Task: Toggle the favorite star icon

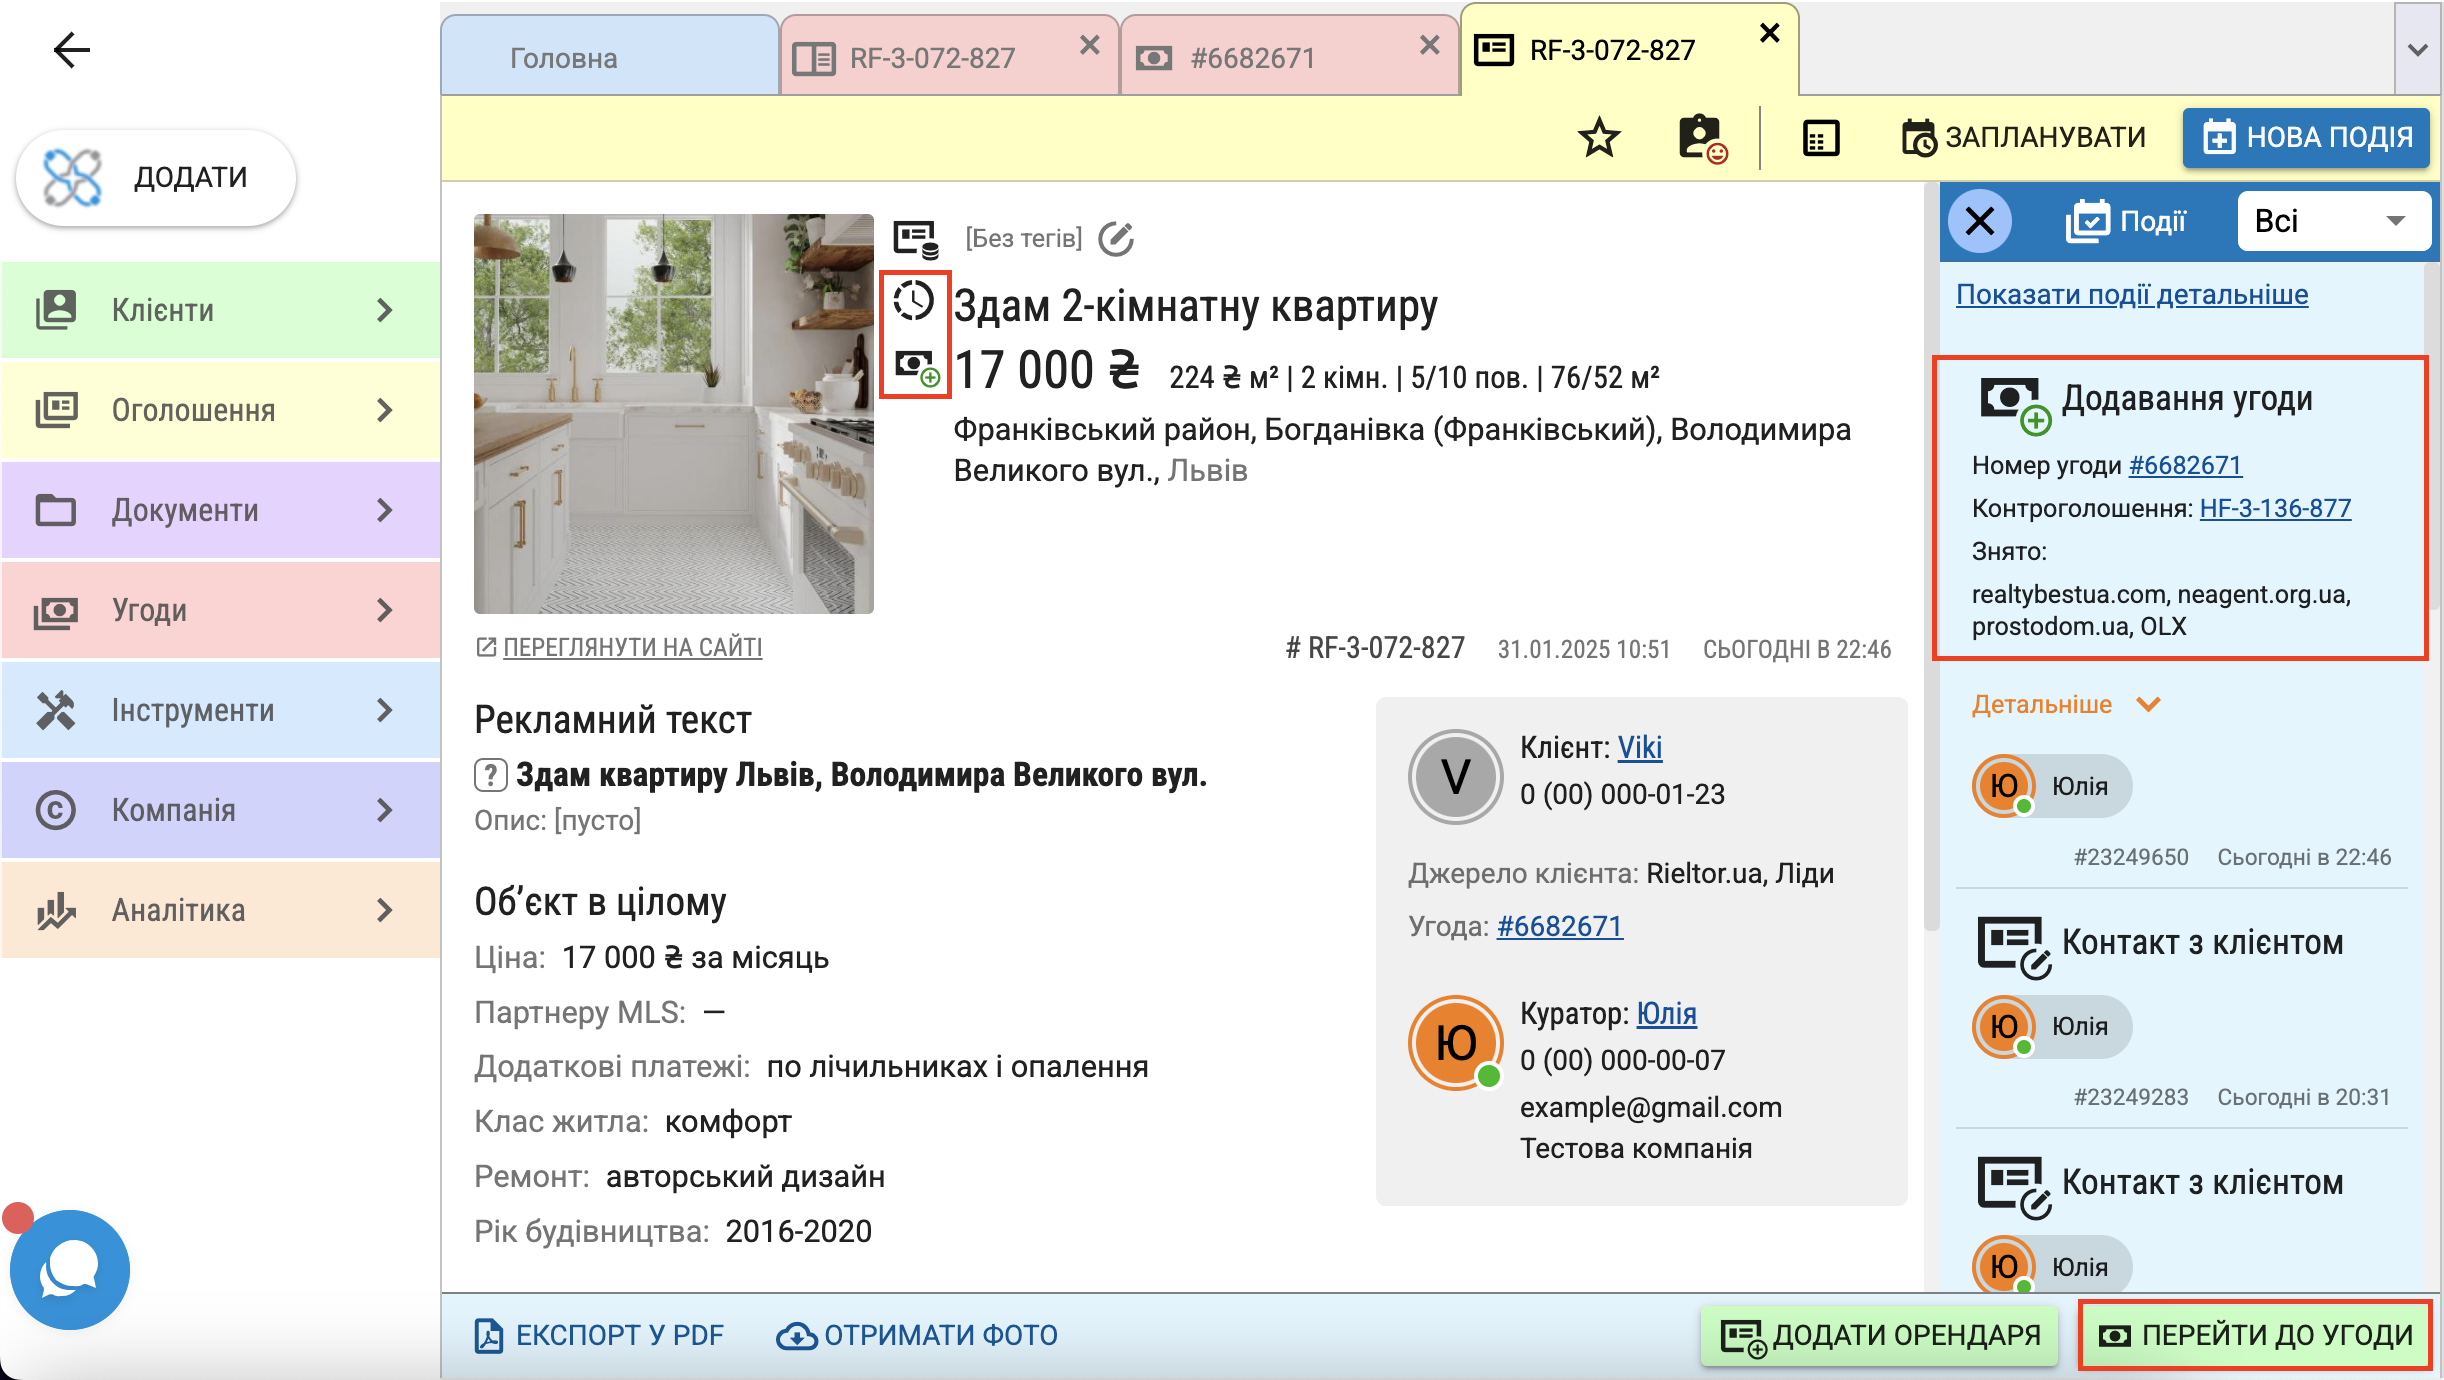Action: coord(1599,137)
